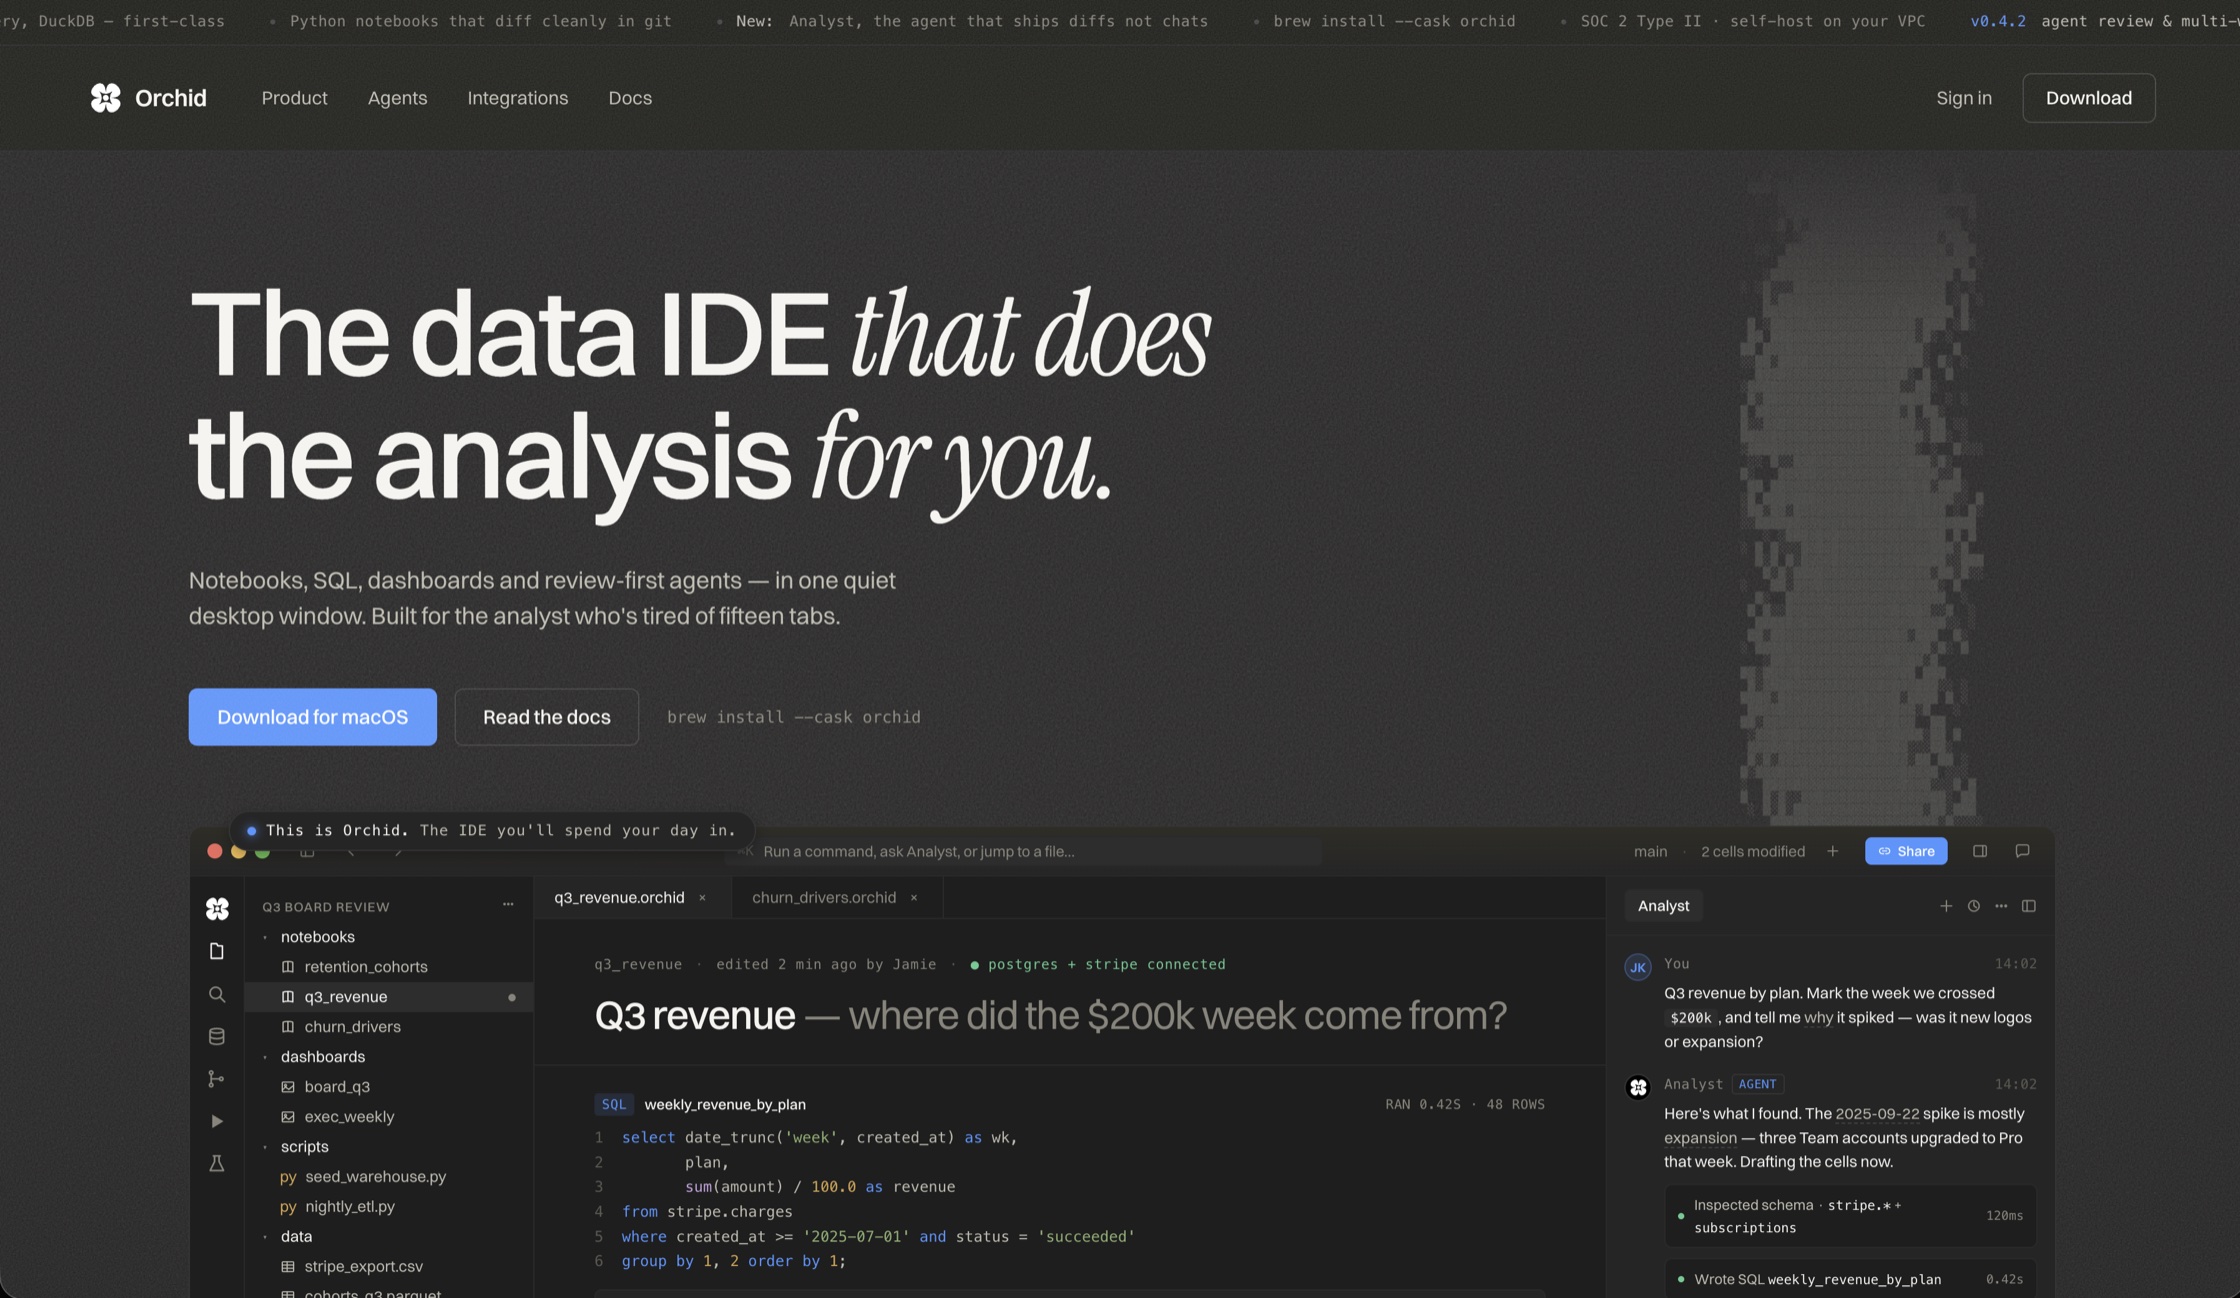Click the 'Inspected schema' agent step

point(1850,1216)
